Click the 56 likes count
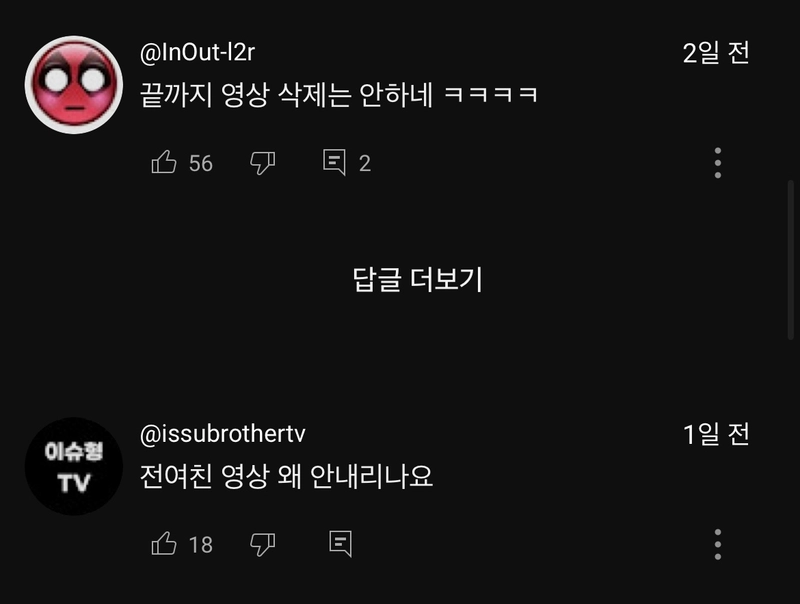Viewport: 800px width, 604px height. pyautogui.click(x=201, y=163)
